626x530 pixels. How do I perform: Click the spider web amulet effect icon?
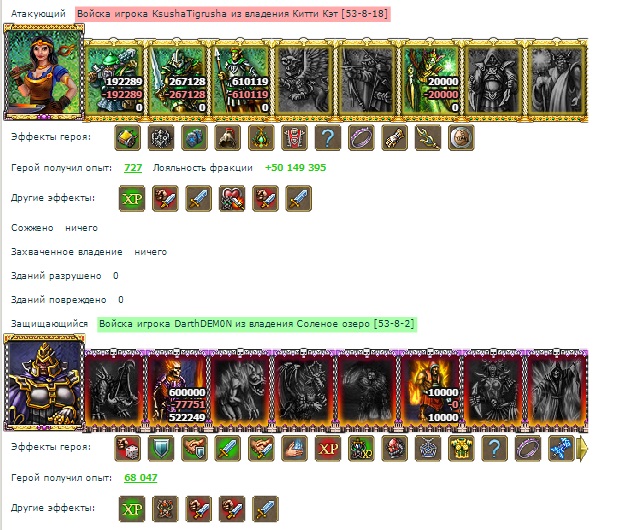428,448
